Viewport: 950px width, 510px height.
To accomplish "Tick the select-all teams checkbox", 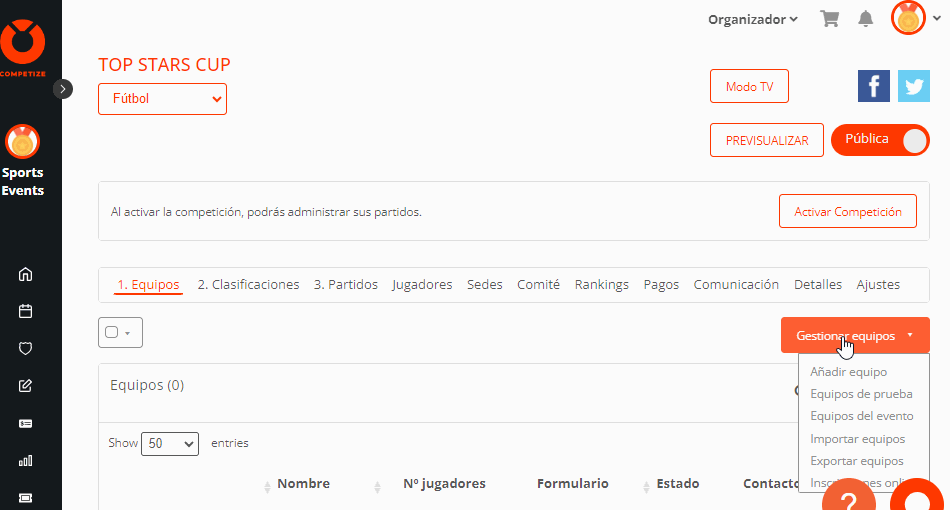I will tap(111, 332).
